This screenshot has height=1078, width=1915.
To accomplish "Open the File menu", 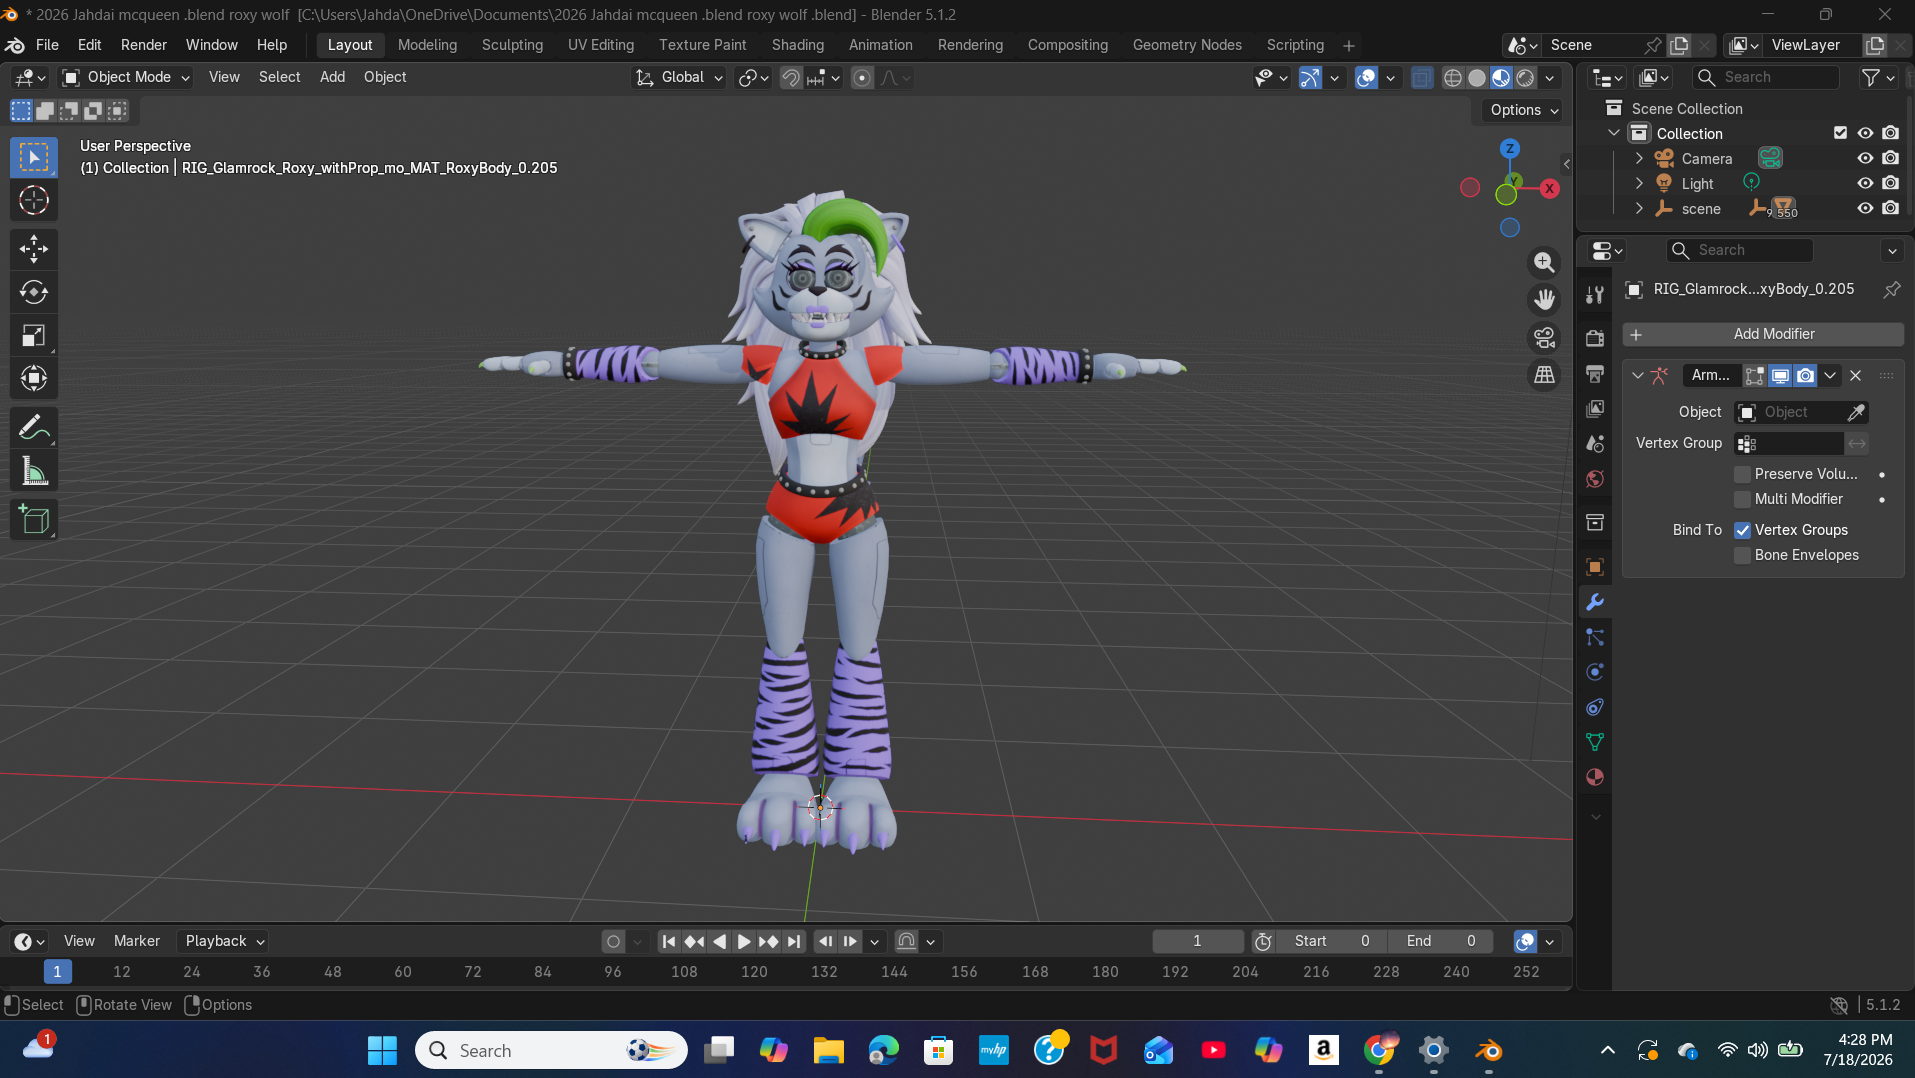I will 47,45.
